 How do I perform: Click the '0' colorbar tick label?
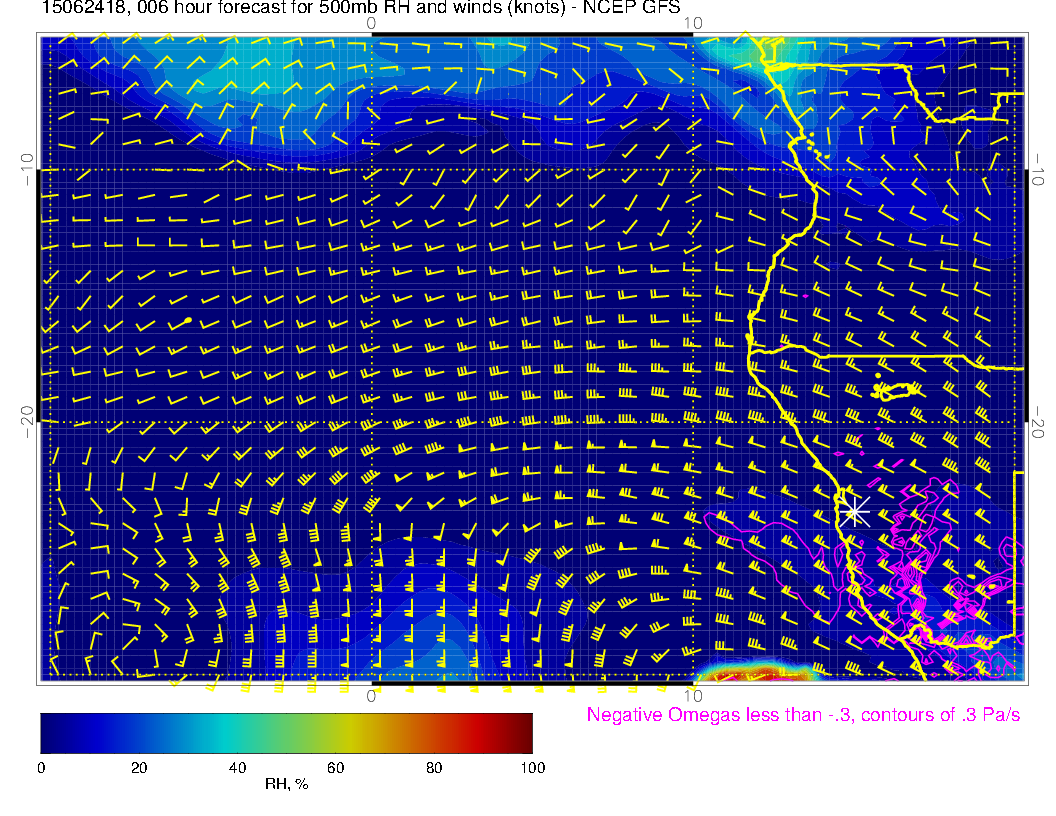pyautogui.click(x=41, y=768)
